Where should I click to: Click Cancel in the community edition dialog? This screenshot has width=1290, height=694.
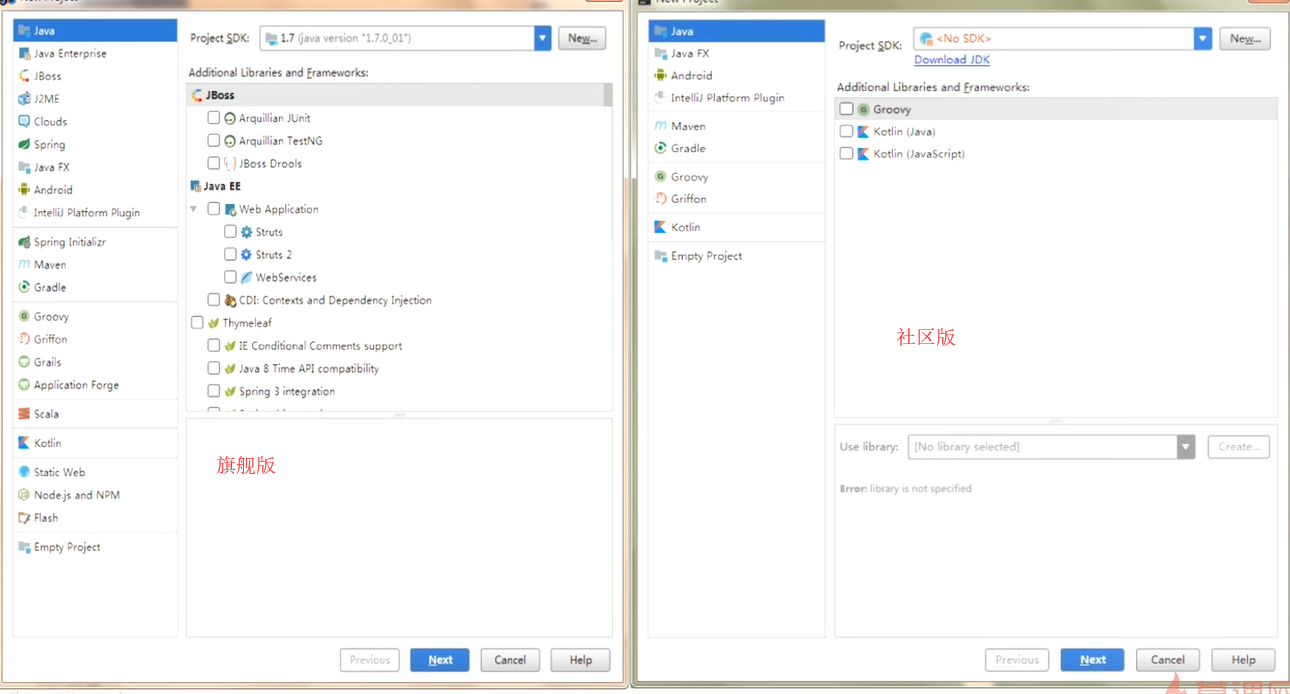1168,660
